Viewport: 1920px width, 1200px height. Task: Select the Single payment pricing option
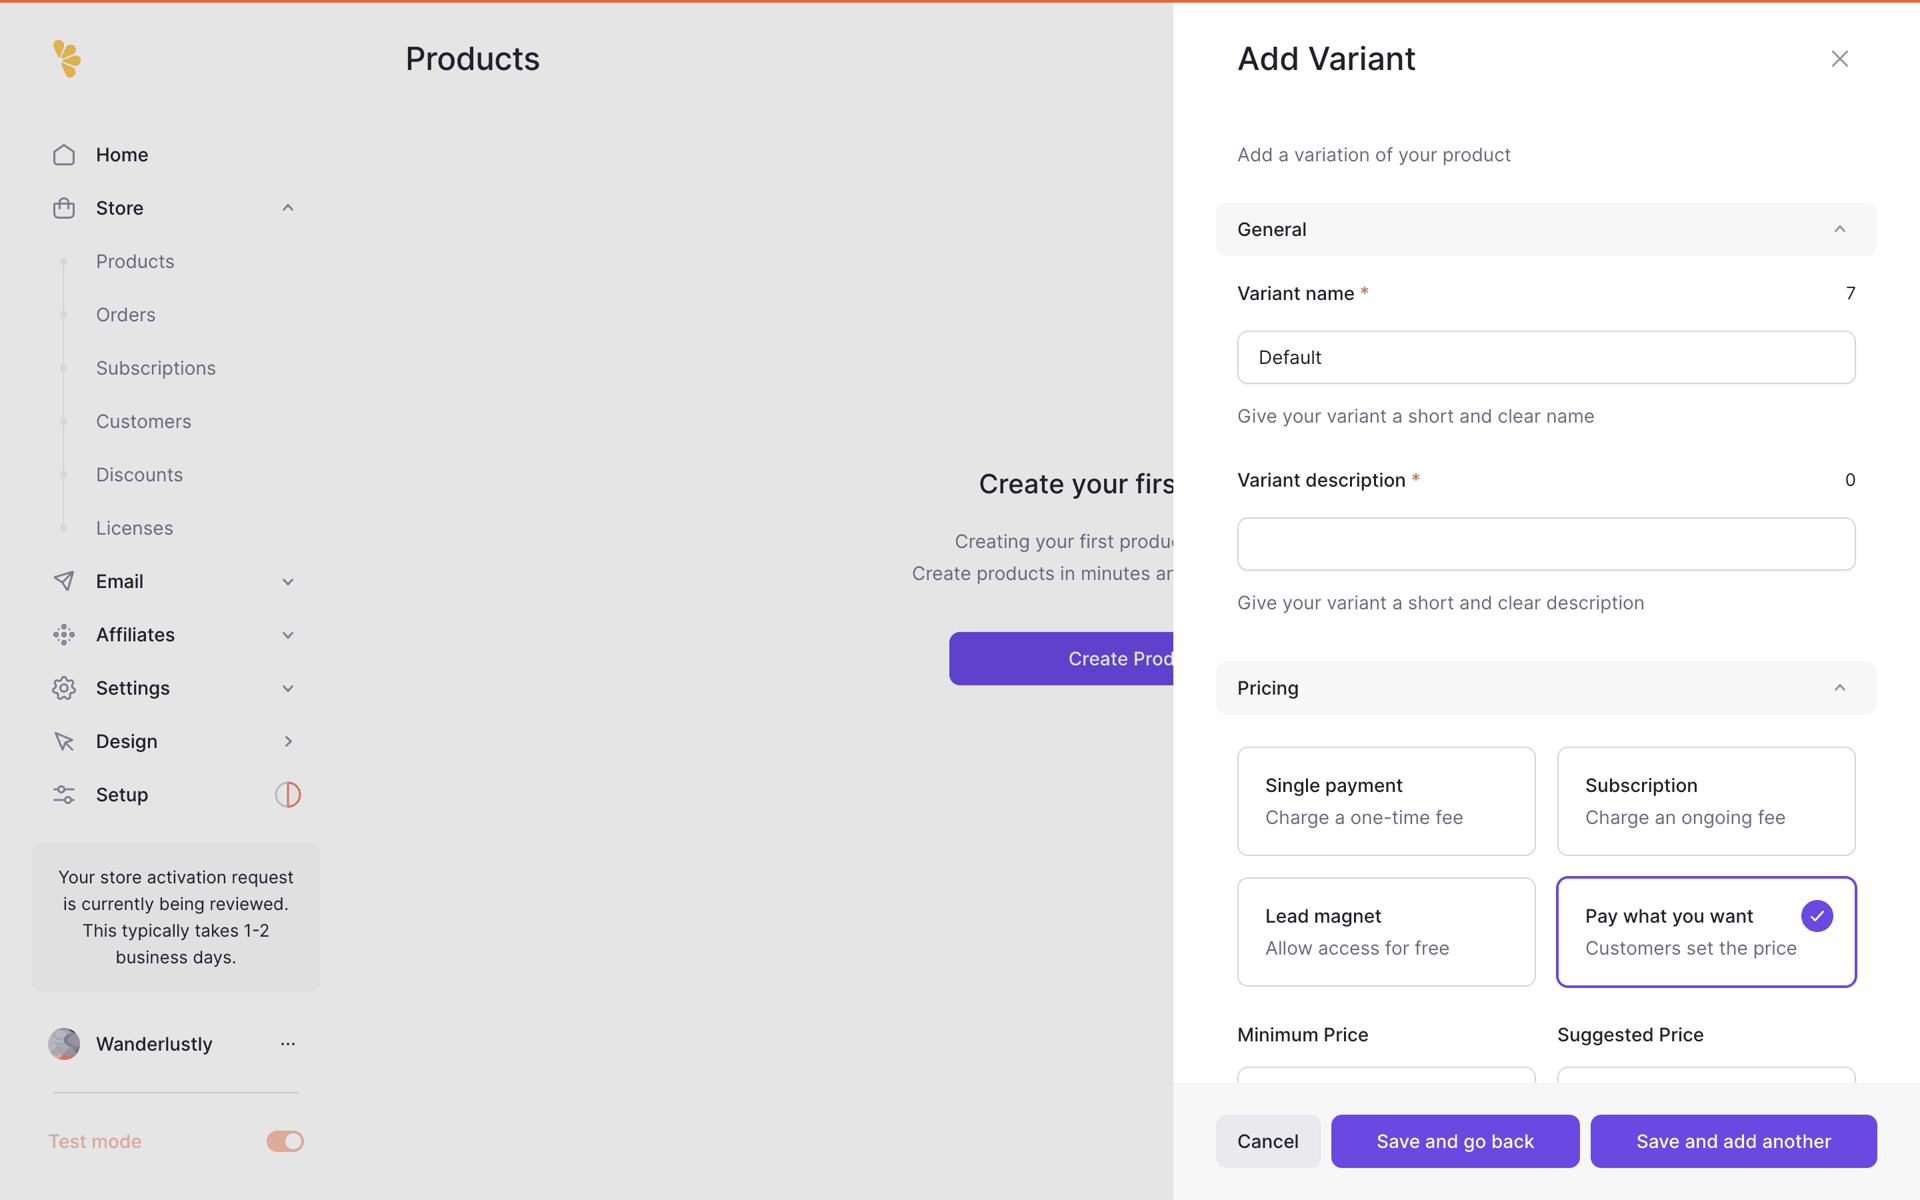(1386, 801)
